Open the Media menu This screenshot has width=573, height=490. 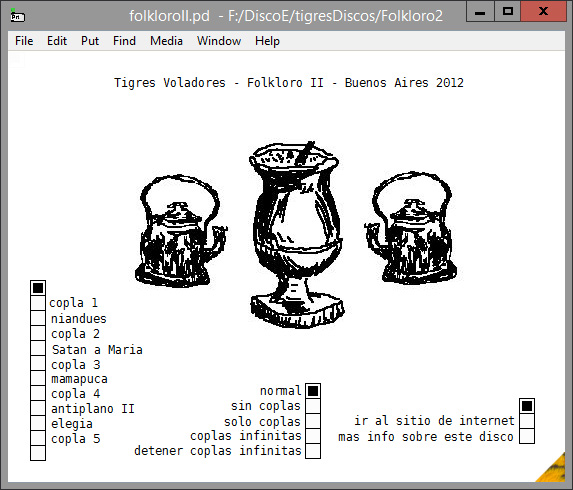(x=166, y=41)
